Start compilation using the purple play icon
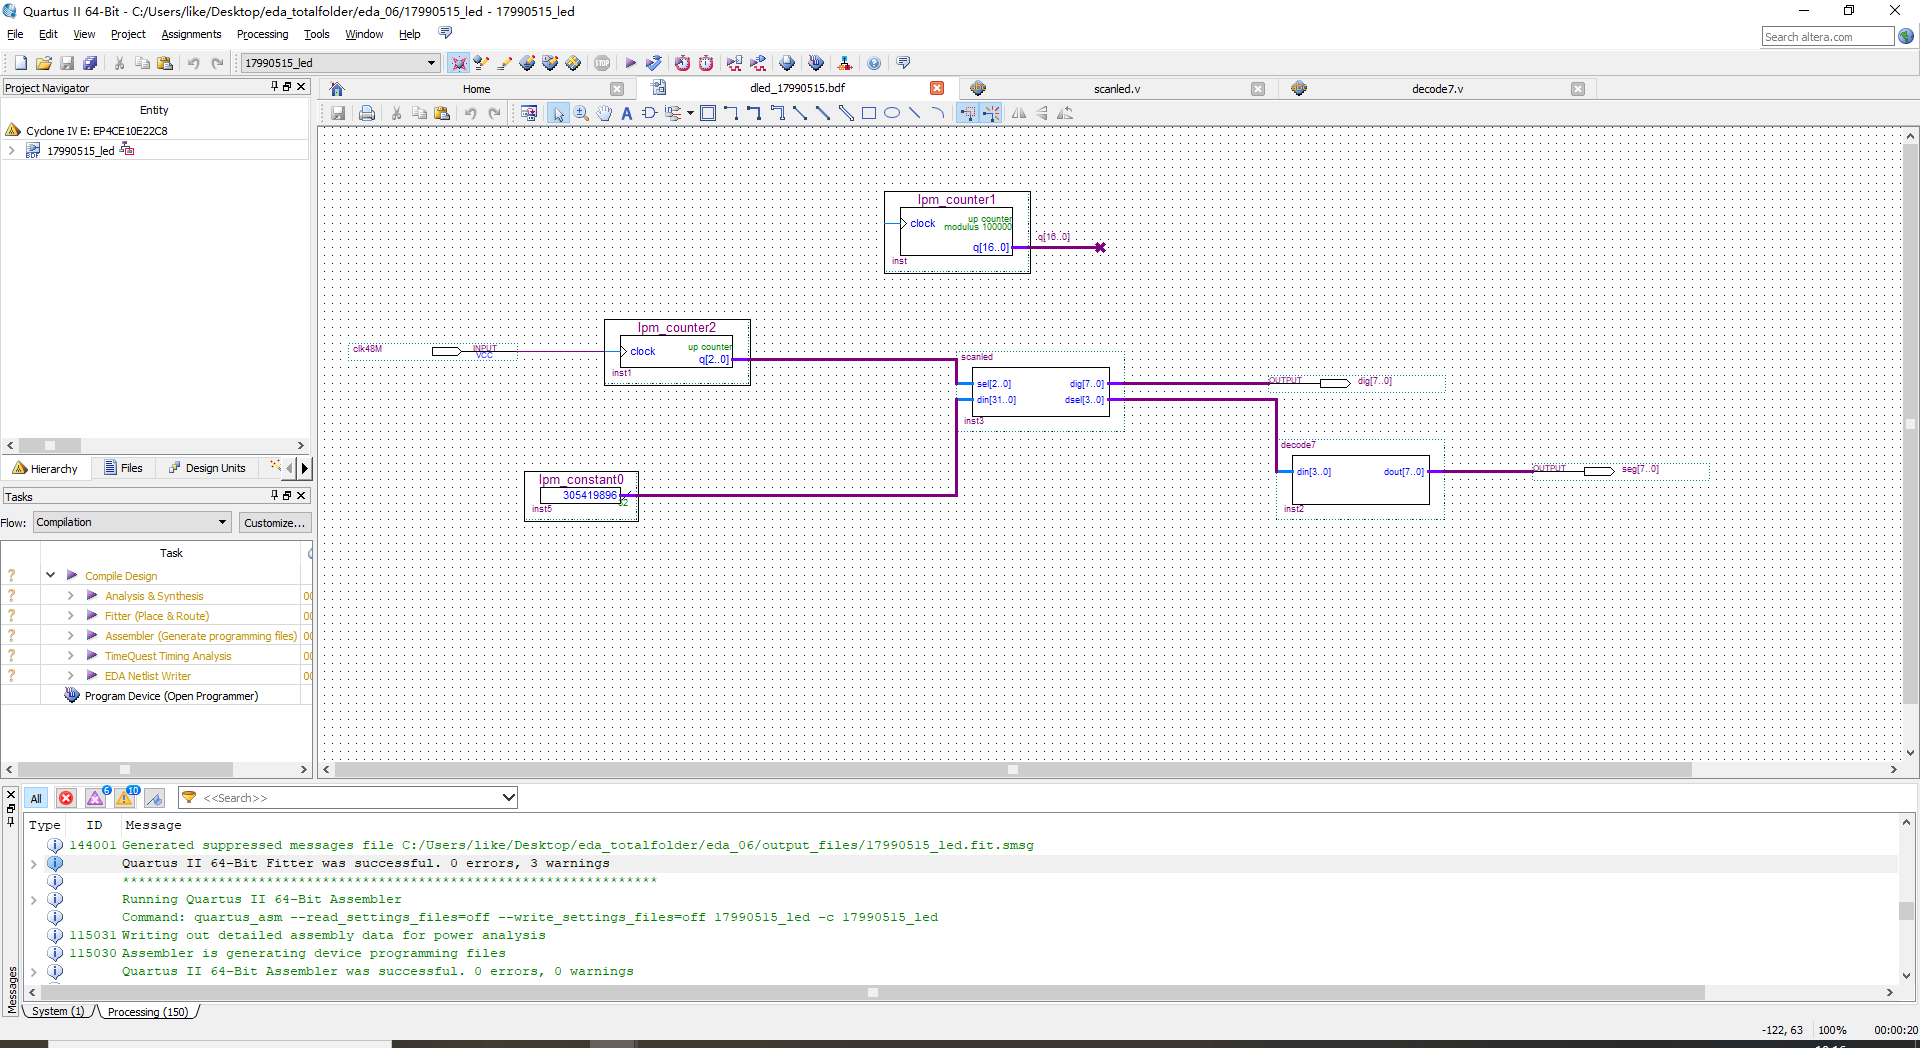This screenshot has height=1048, width=1920. pyautogui.click(x=631, y=62)
